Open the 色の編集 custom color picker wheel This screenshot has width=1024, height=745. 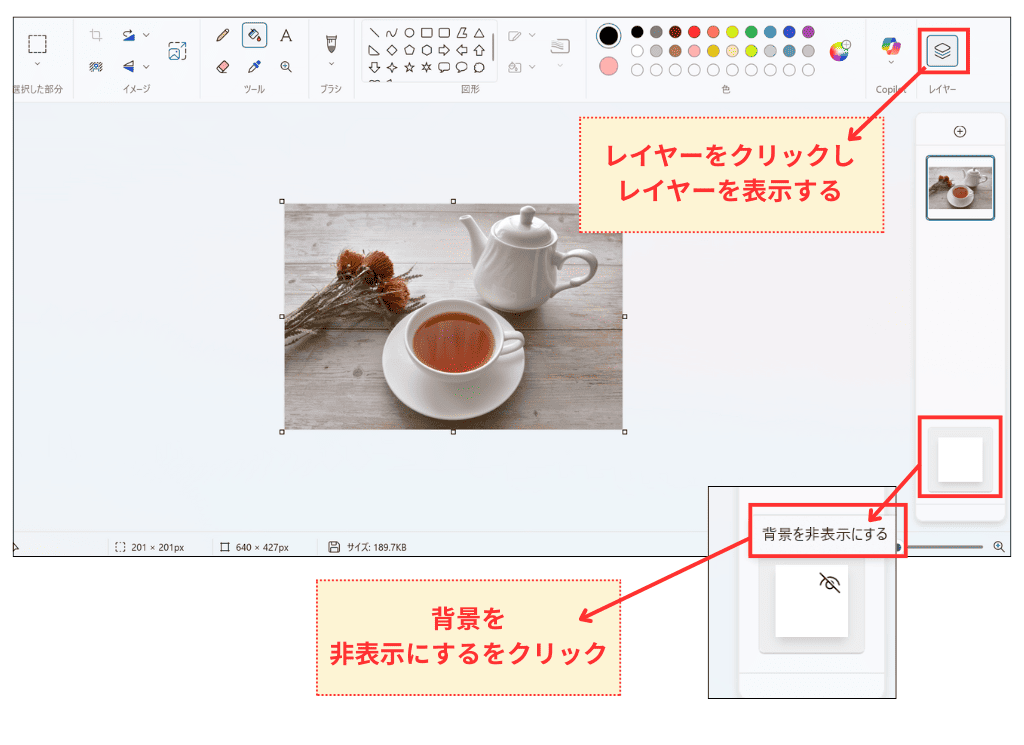[x=840, y=50]
